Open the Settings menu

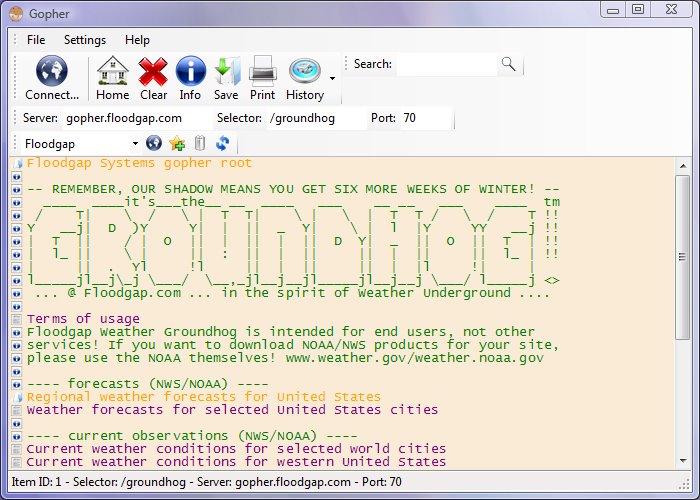click(x=85, y=40)
